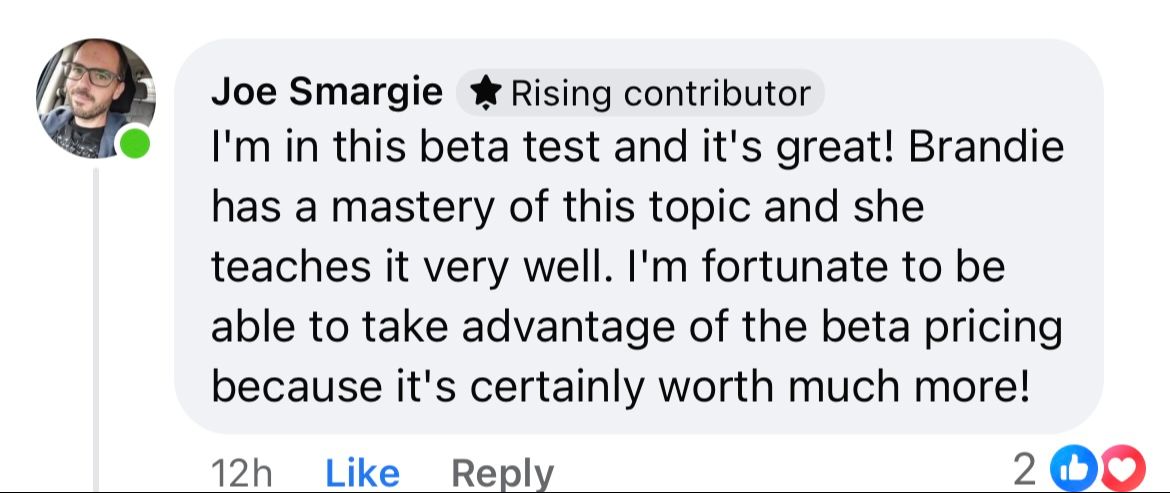1170x493 pixels.
Task: Open Joe Smargie's profile picture
Action: coord(95,97)
